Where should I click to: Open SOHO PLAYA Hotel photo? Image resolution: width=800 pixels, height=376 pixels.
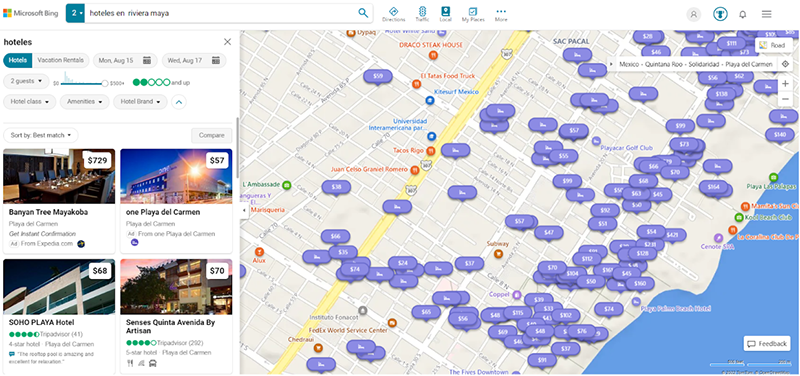pyautogui.click(x=59, y=287)
